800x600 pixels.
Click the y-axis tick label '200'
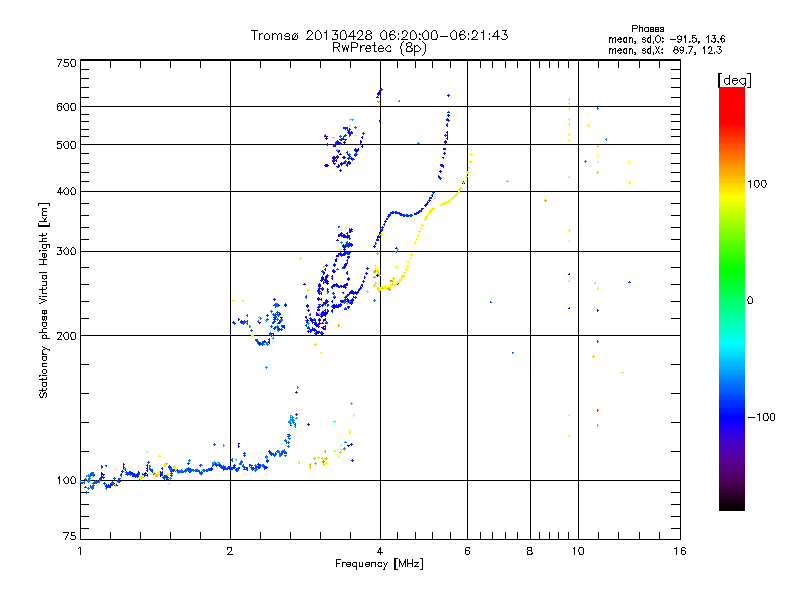click(66, 336)
